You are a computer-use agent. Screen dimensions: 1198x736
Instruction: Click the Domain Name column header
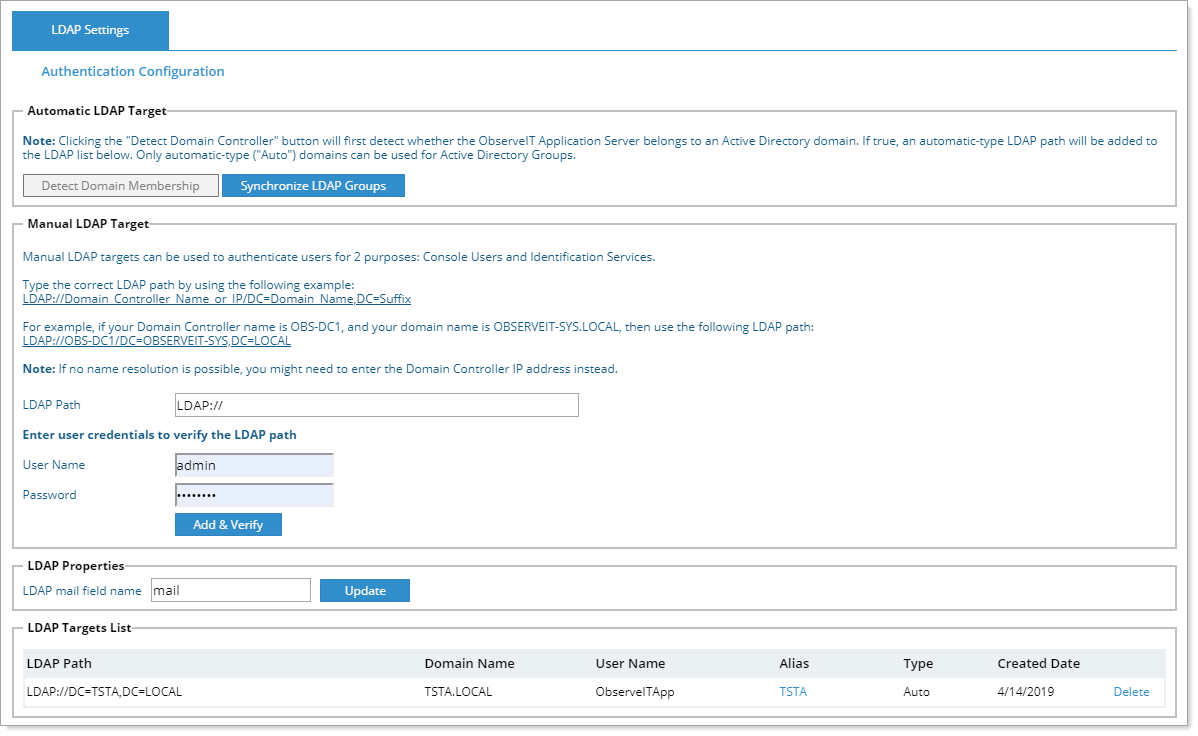click(469, 664)
